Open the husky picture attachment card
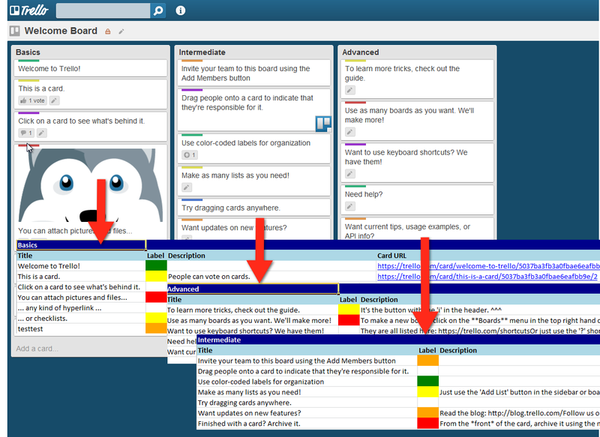 click(x=91, y=191)
